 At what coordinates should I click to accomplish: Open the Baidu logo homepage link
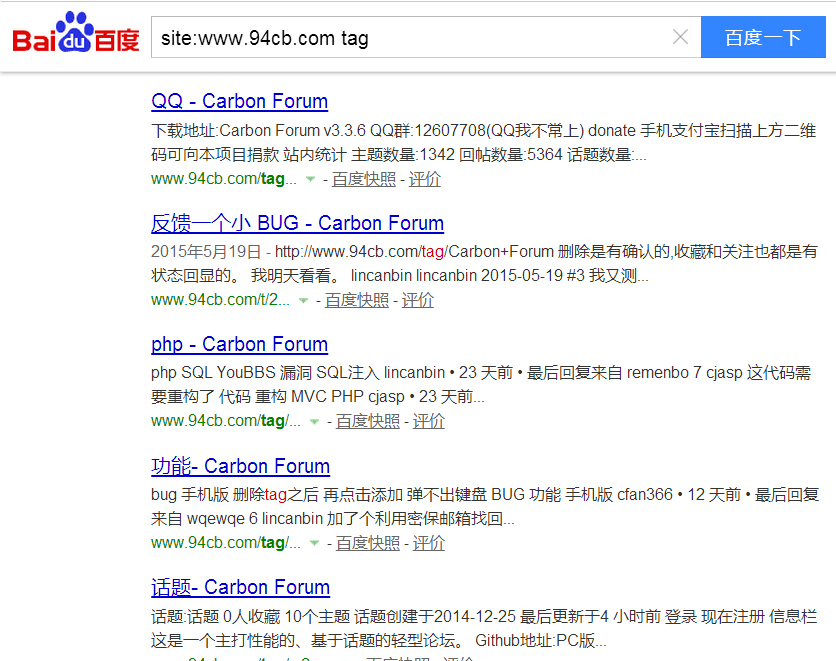coord(76,33)
